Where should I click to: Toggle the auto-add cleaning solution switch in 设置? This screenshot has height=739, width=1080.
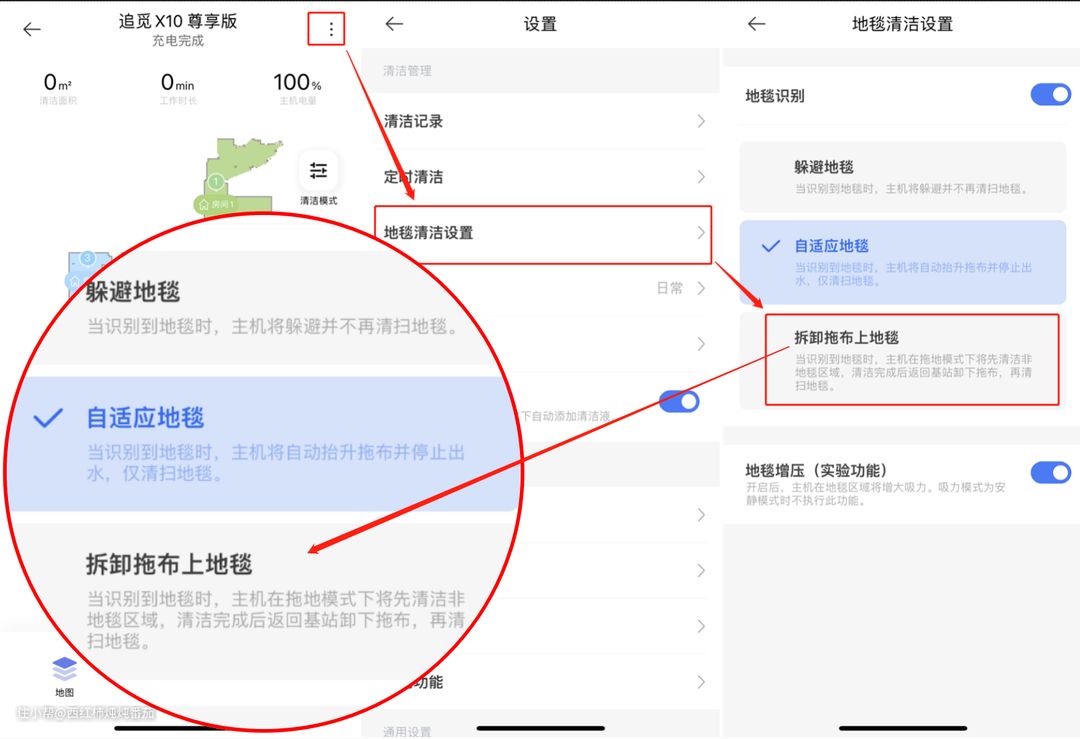(x=680, y=402)
